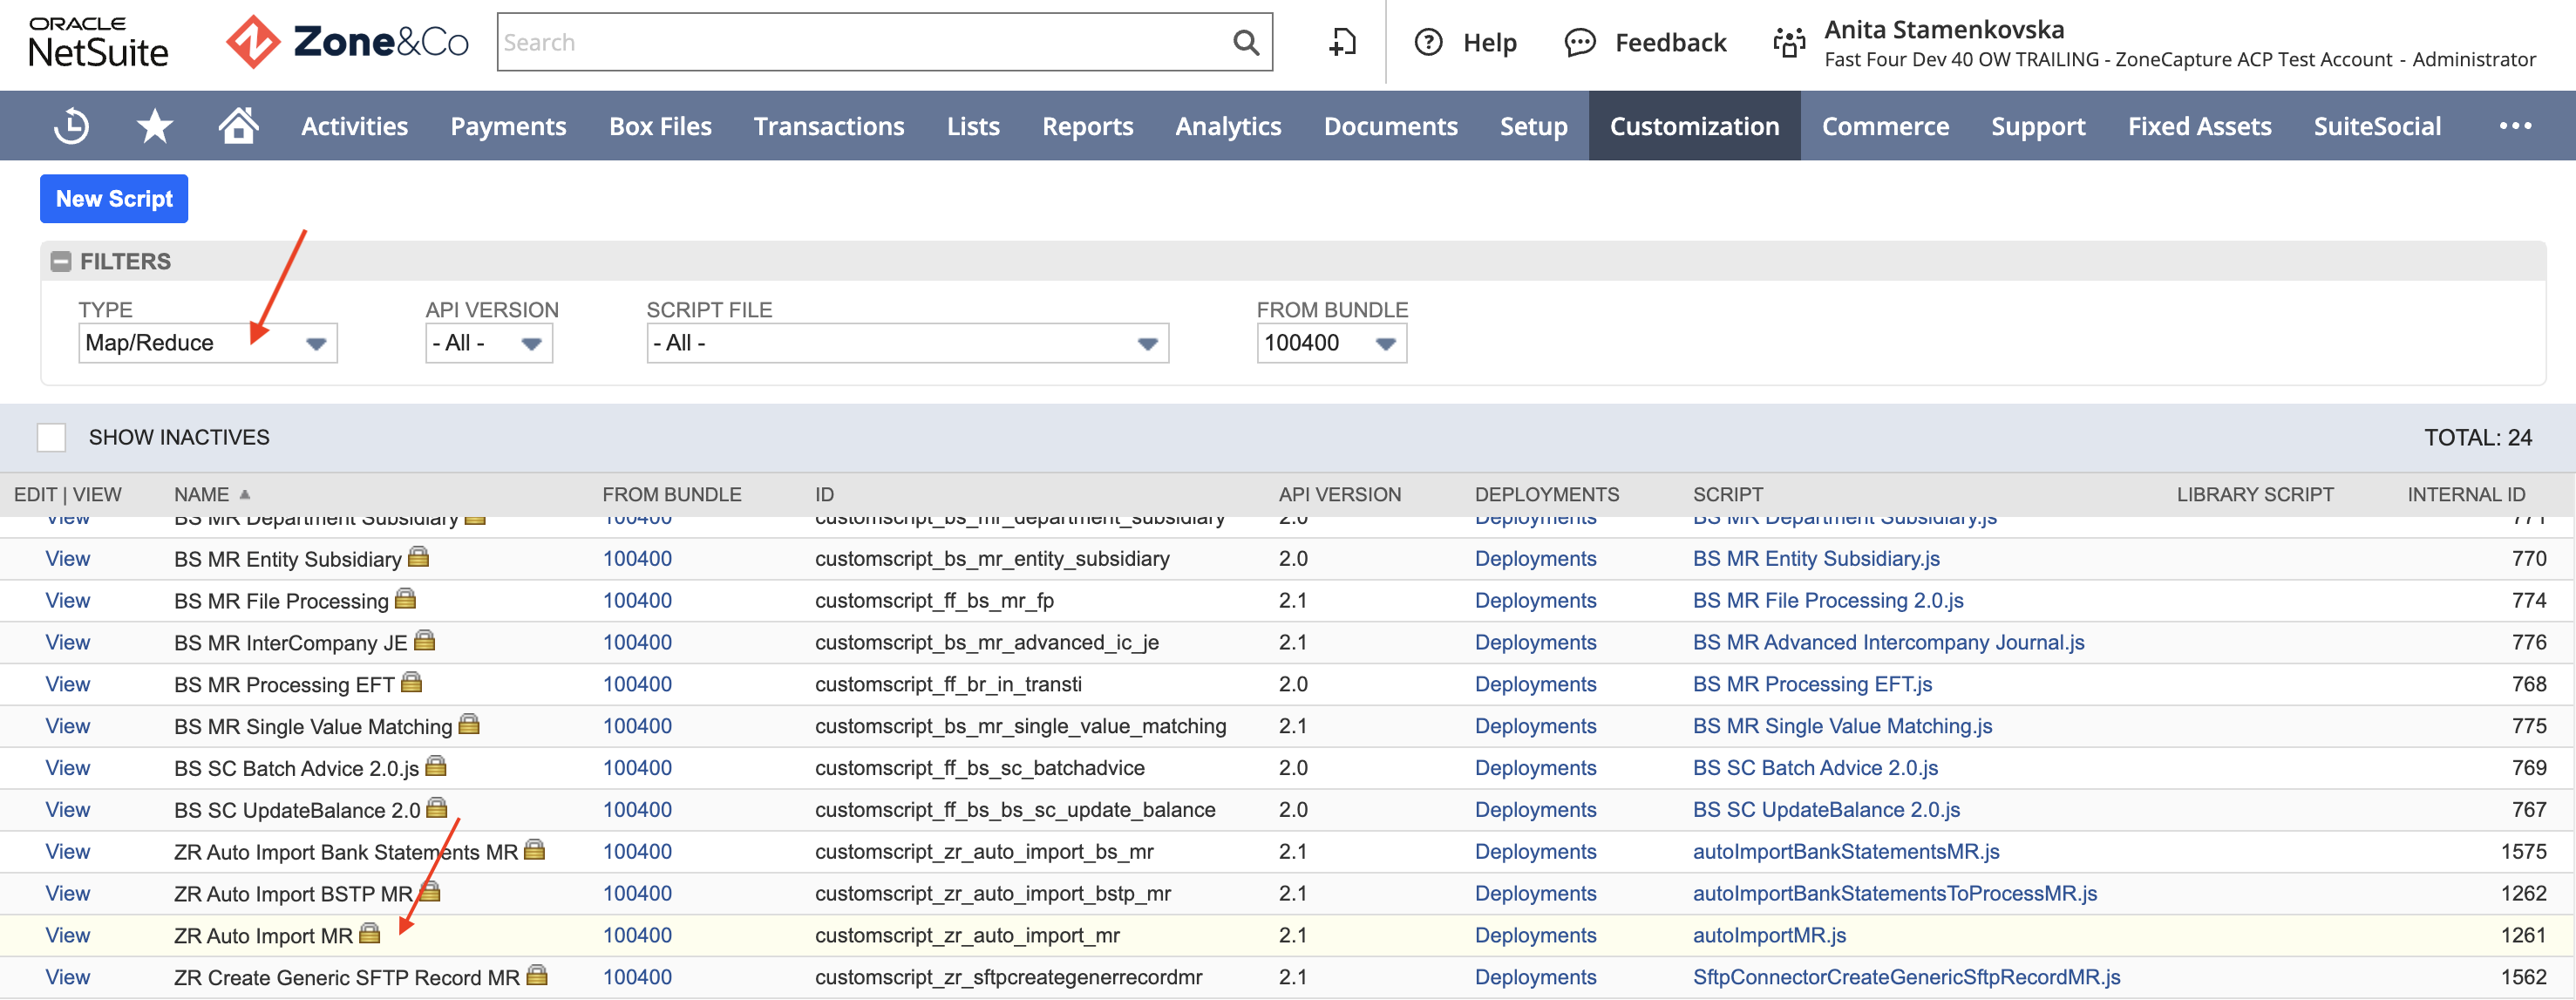The height and width of the screenshot is (1000, 2576).
Task: Open the Recent Records clock icon
Action: pos(71,126)
